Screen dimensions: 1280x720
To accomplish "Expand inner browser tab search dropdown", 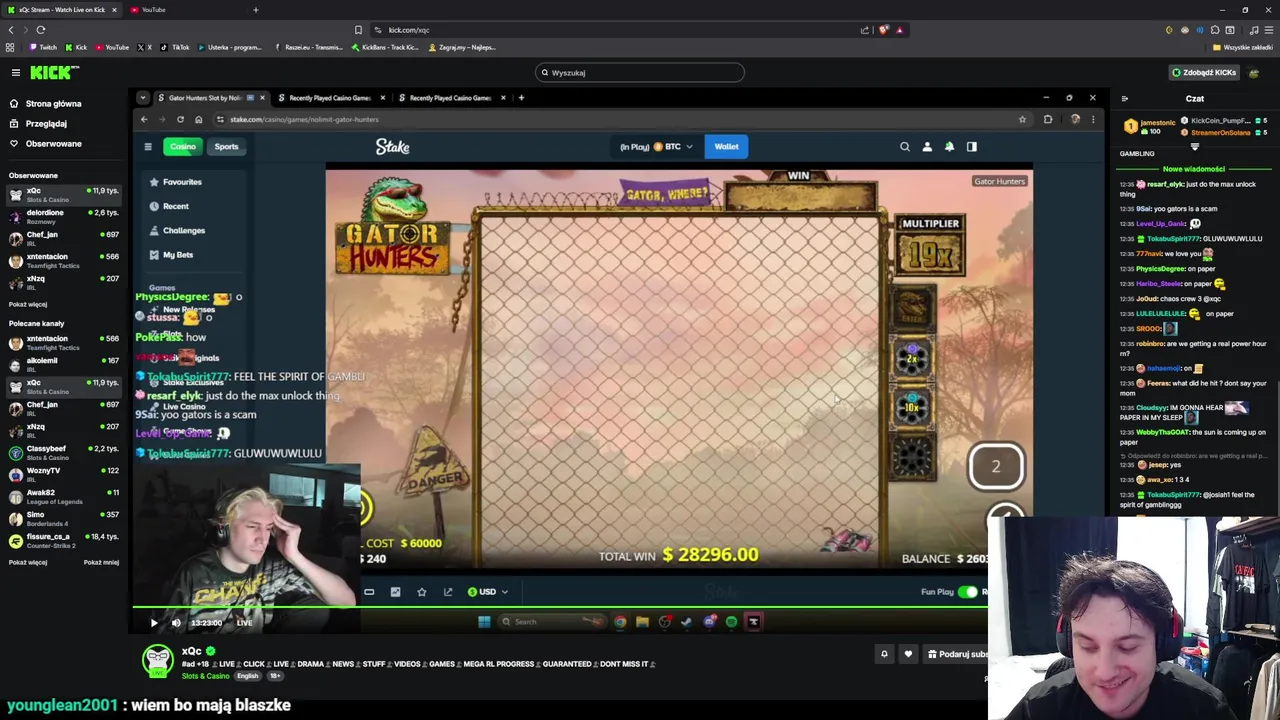I will click(144, 98).
